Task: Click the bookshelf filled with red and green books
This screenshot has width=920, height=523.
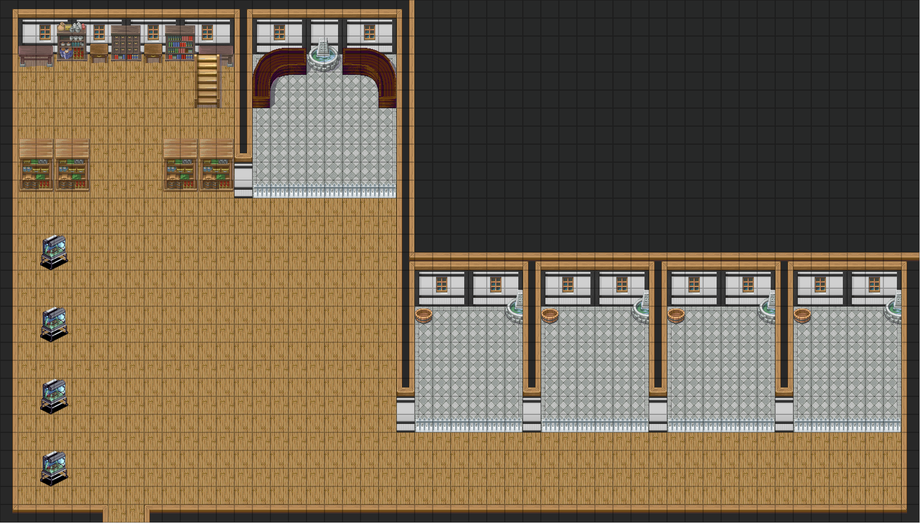Action: 180,43
